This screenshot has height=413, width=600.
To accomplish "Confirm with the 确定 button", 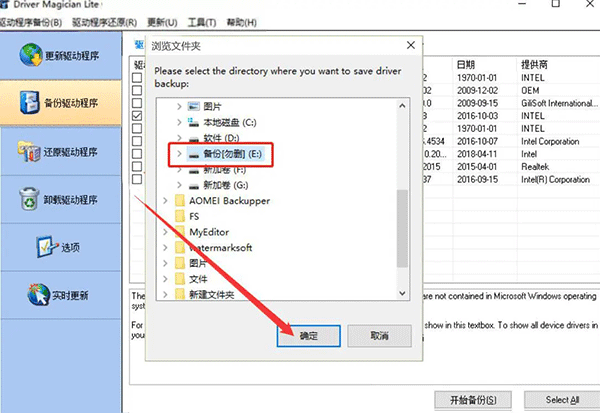I will click(308, 336).
